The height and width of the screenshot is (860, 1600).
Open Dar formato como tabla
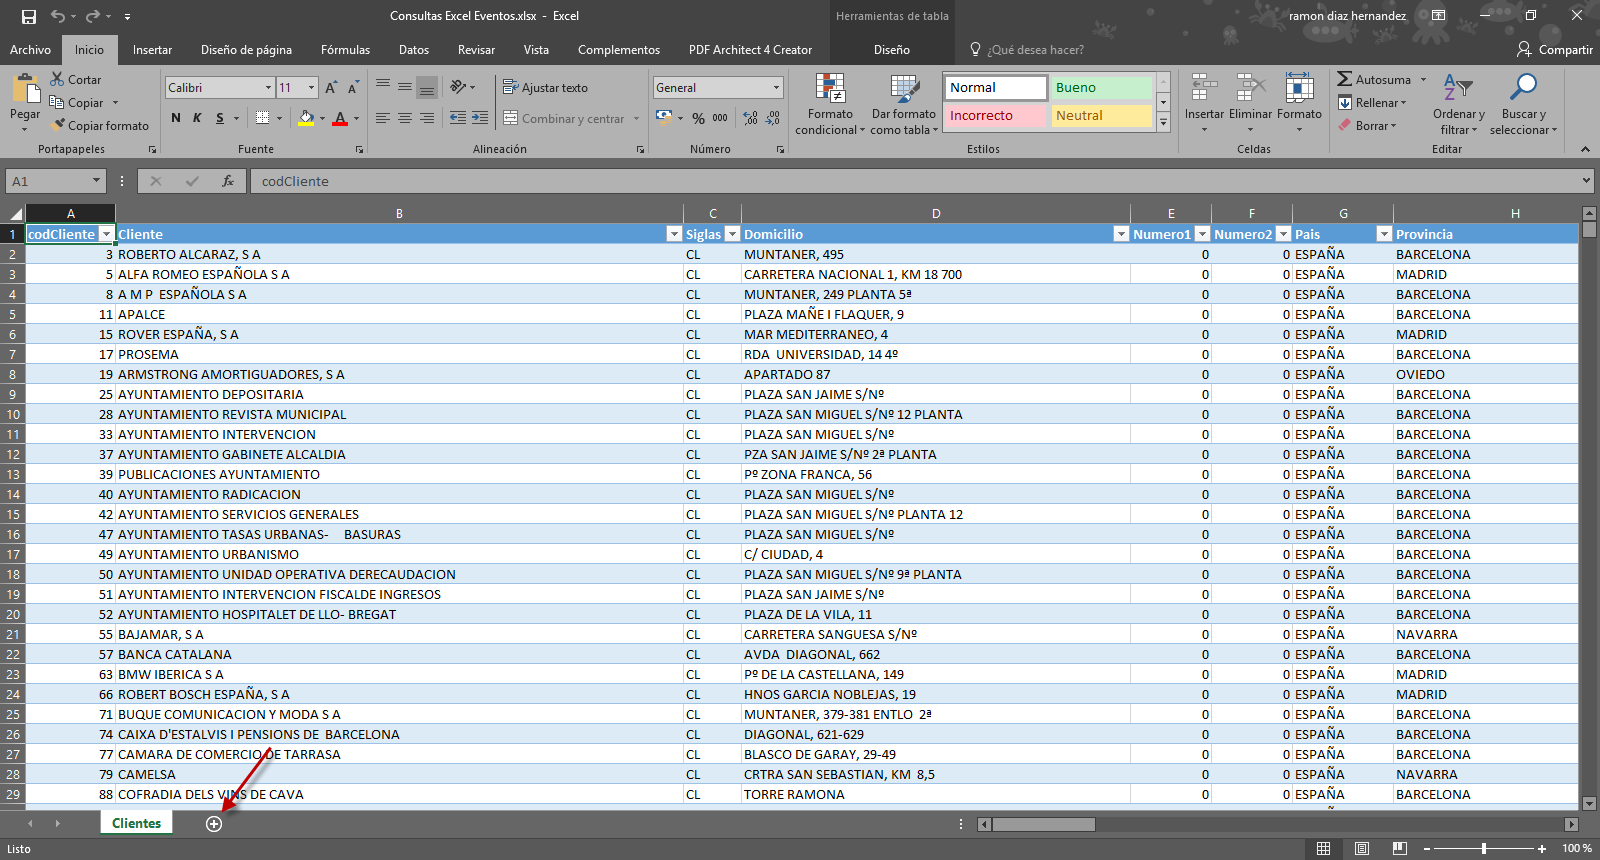pyautogui.click(x=904, y=104)
